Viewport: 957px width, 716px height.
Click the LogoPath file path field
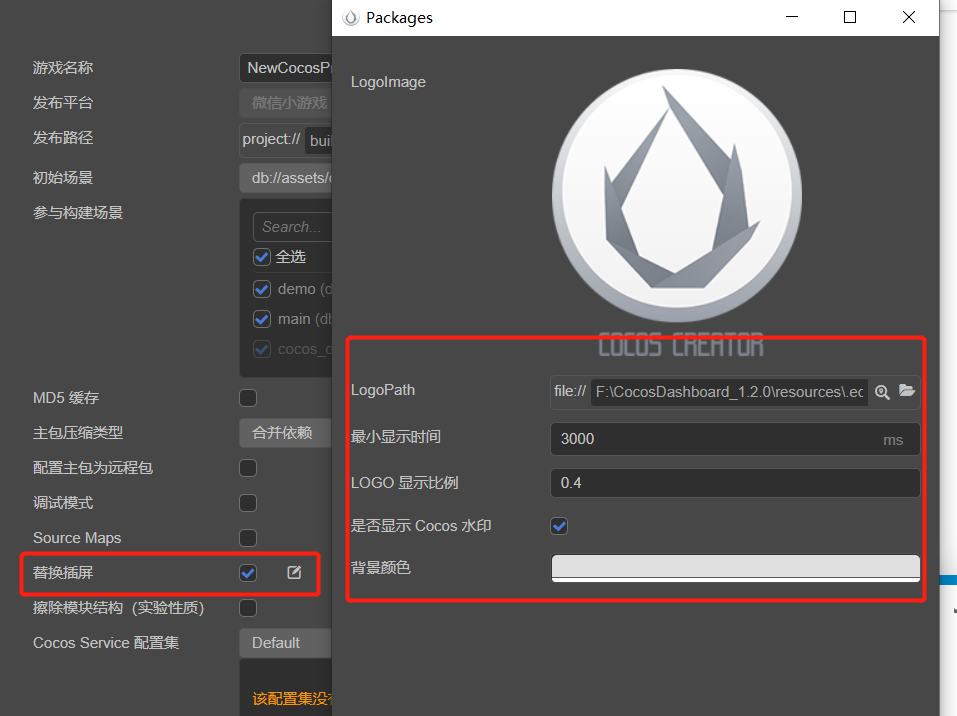[729, 392]
